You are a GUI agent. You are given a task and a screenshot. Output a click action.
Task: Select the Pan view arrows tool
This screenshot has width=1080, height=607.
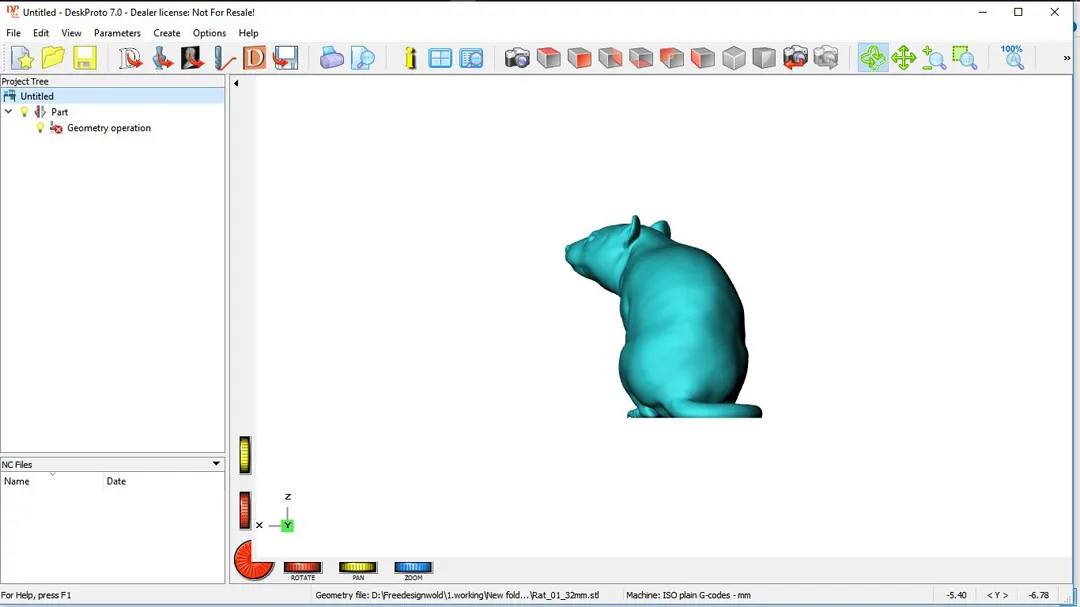pyautogui.click(x=903, y=58)
